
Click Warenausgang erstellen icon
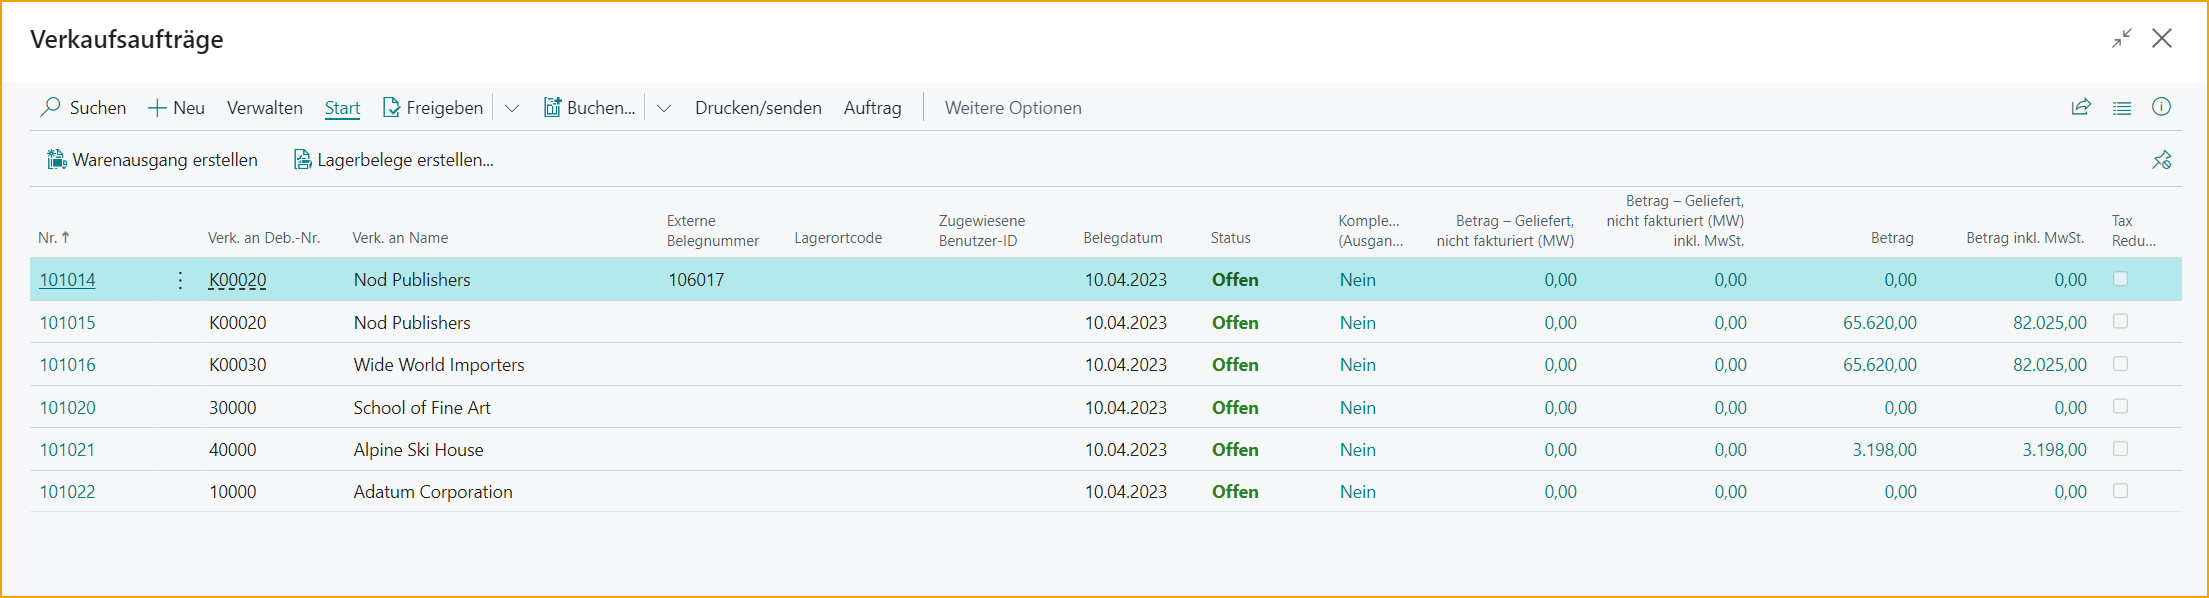click(x=57, y=160)
